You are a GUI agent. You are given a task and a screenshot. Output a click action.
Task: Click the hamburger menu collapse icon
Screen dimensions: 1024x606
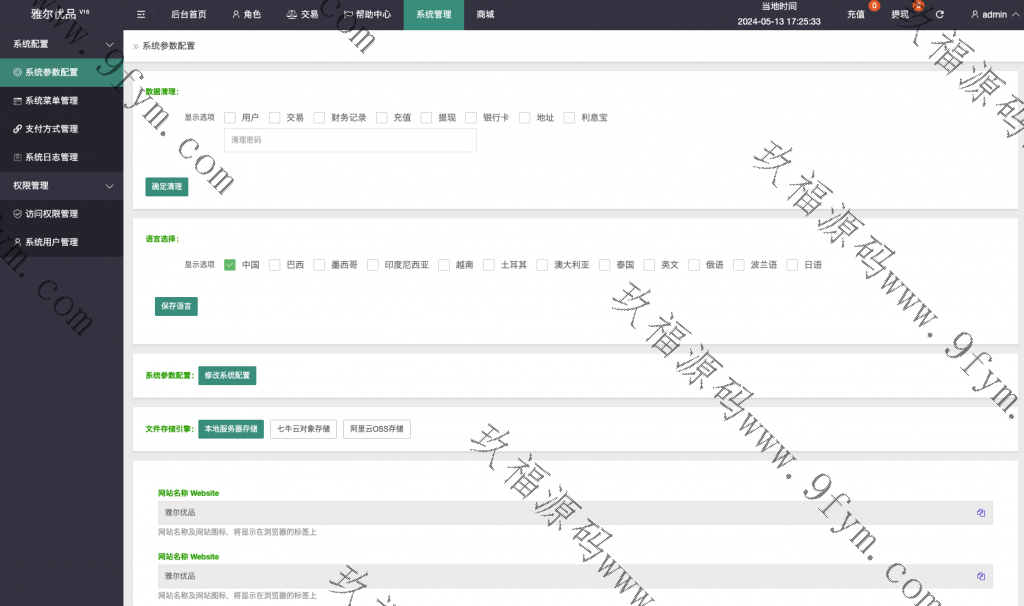click(x=141, y=15)
